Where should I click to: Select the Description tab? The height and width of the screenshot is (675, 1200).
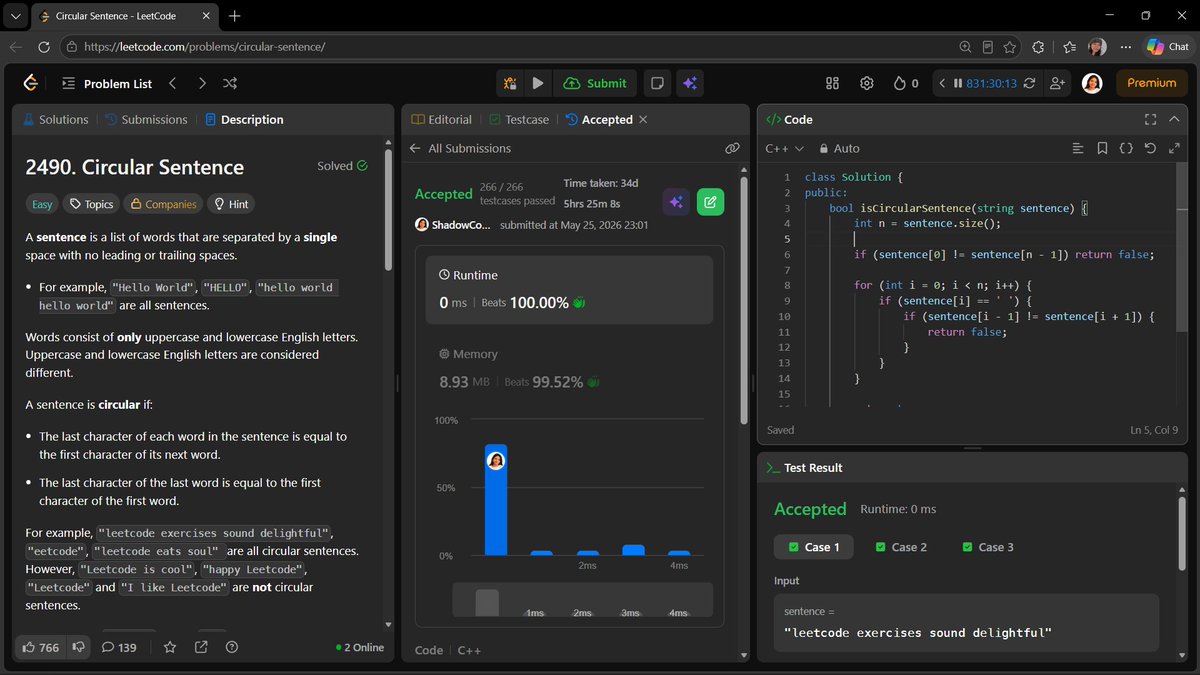[x=244, y=119]
